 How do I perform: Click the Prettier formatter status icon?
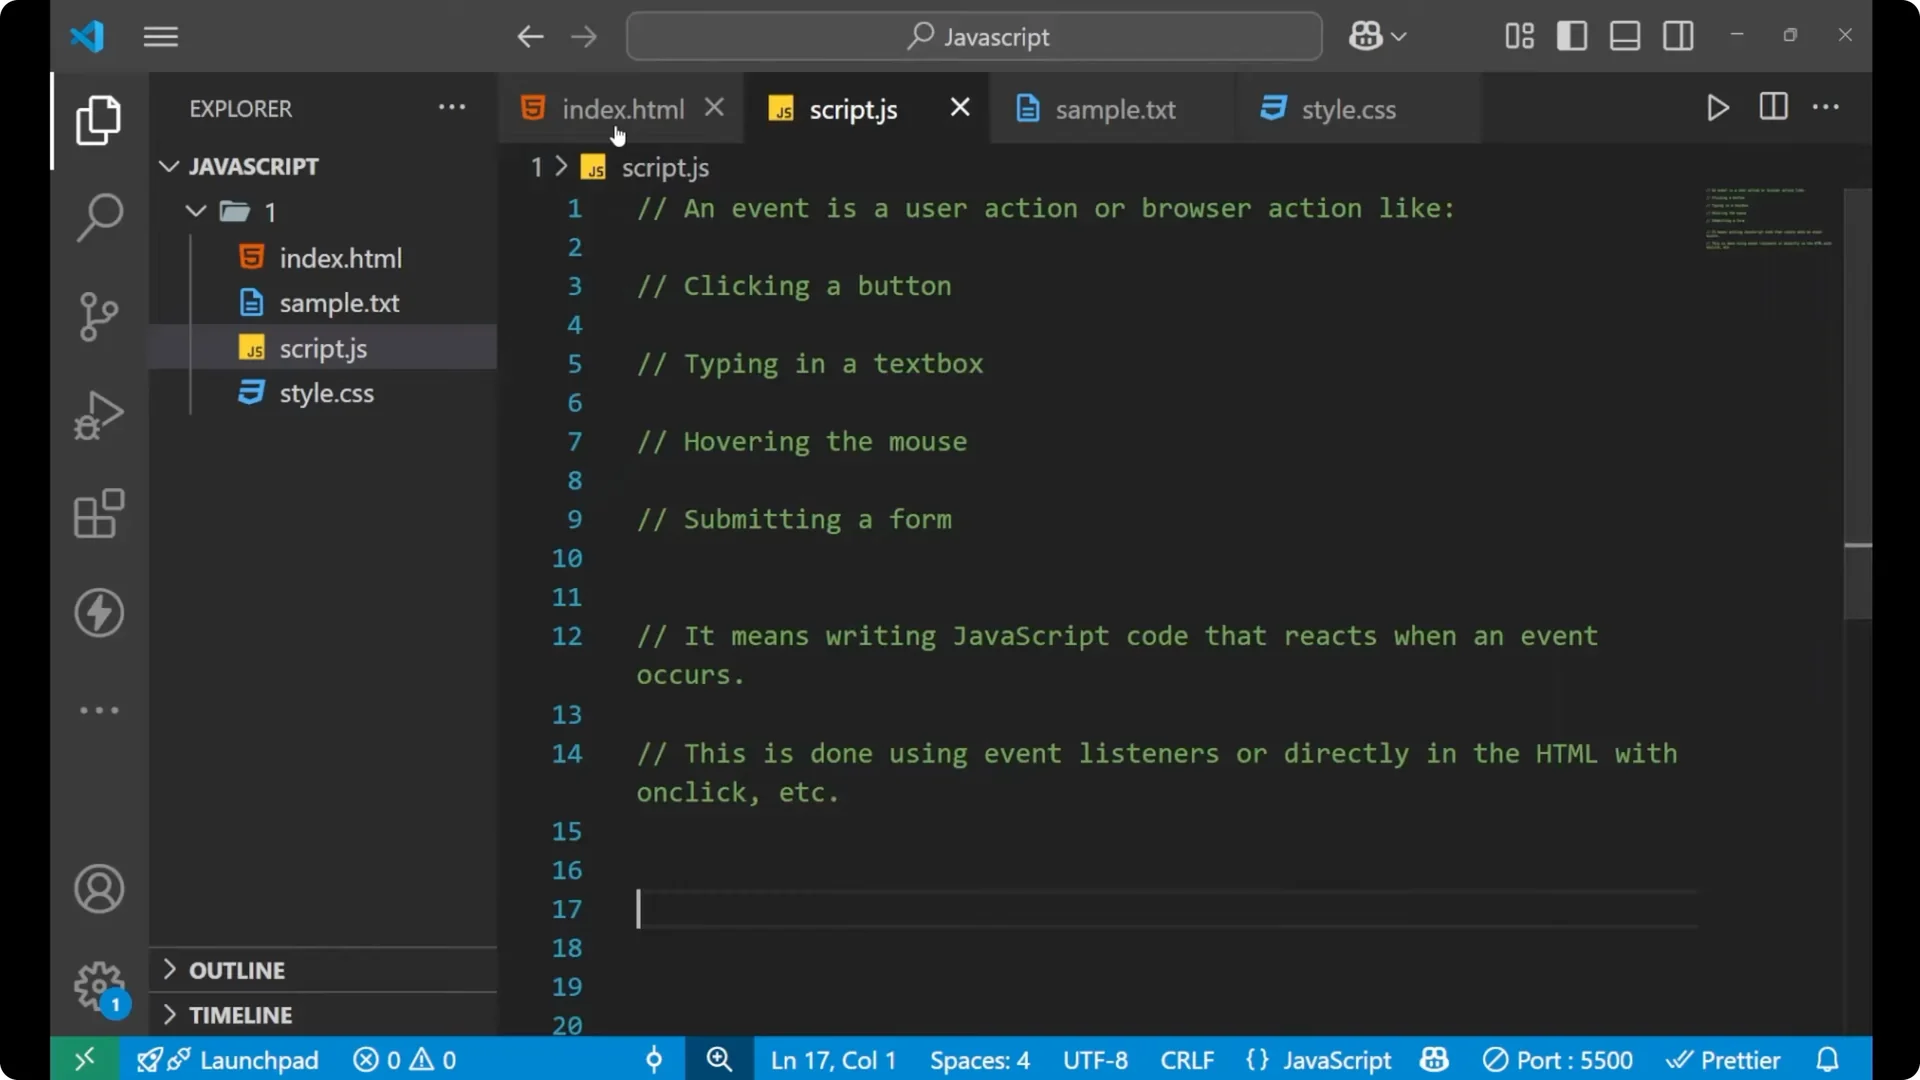point(1724,1059)
